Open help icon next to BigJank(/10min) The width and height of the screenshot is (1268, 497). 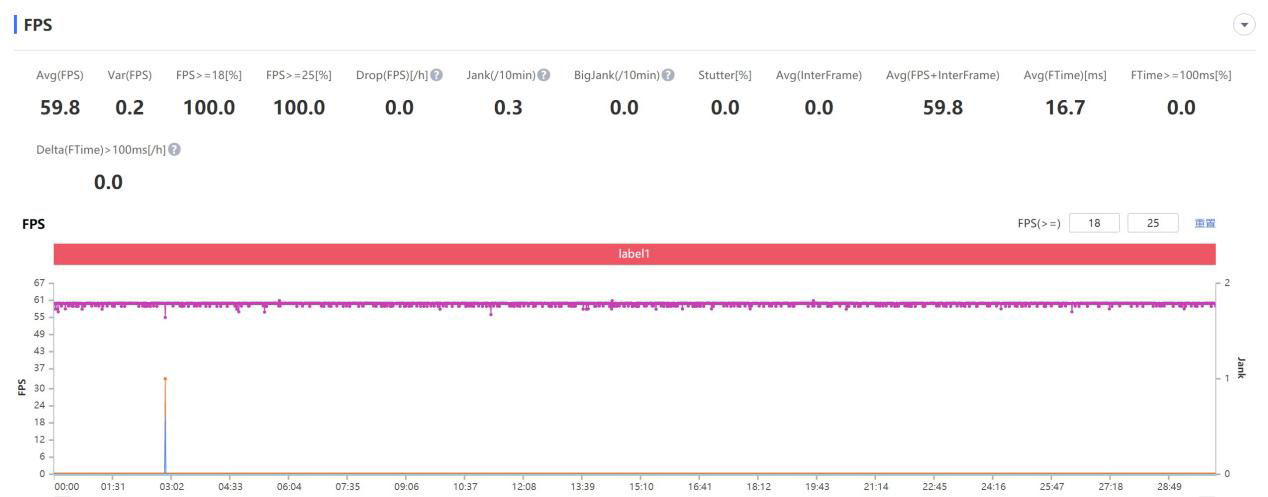tap(668, 76)
